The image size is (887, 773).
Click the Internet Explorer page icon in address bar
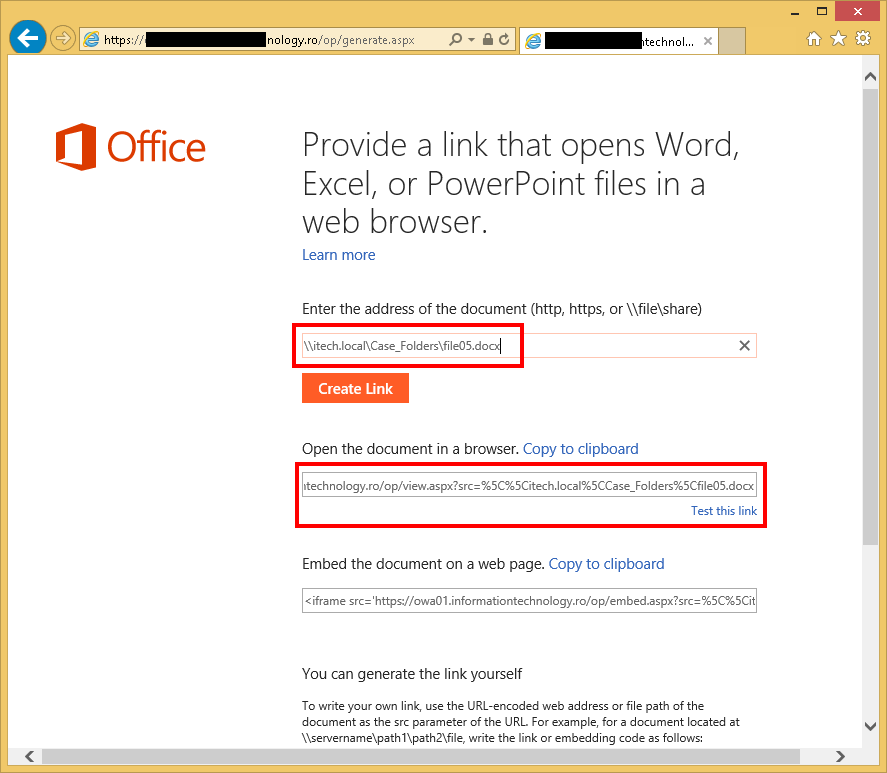[92, 40]
